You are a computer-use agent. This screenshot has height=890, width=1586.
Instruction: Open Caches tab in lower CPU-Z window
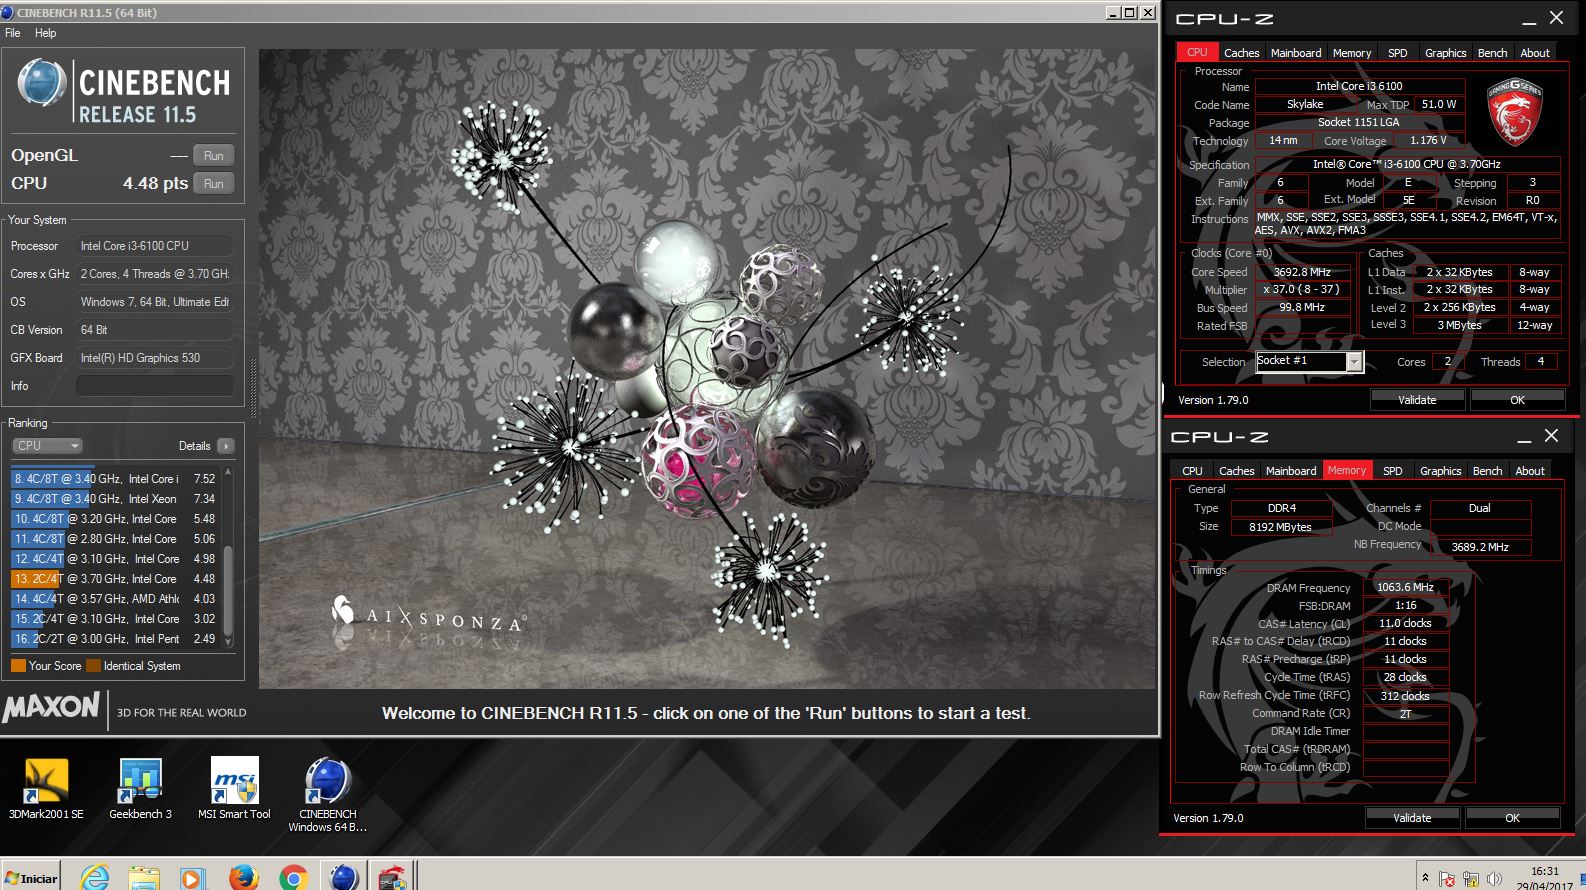[1236, 471]
